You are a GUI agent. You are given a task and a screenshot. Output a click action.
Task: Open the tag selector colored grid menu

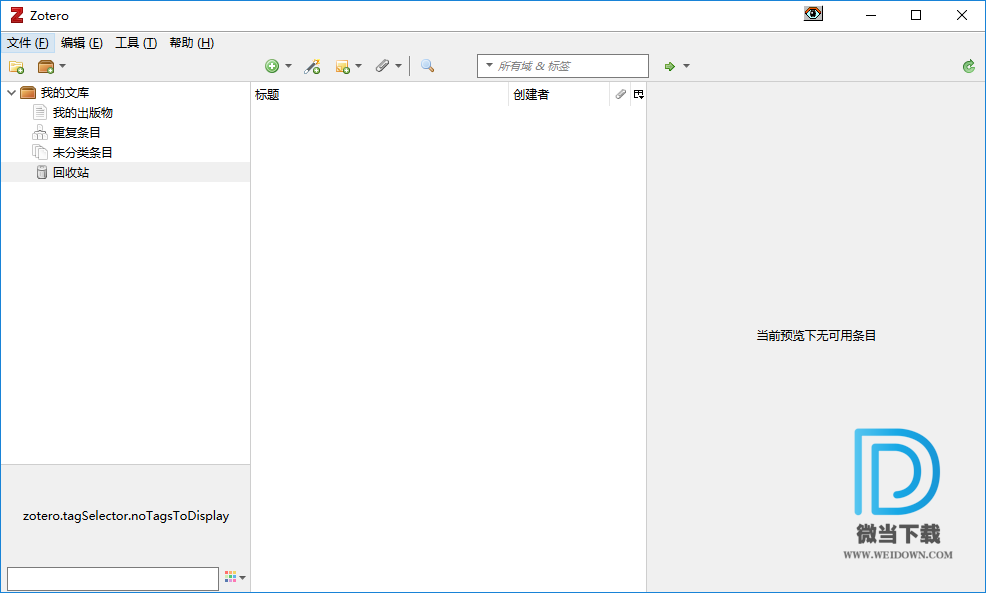click(235, 577)
